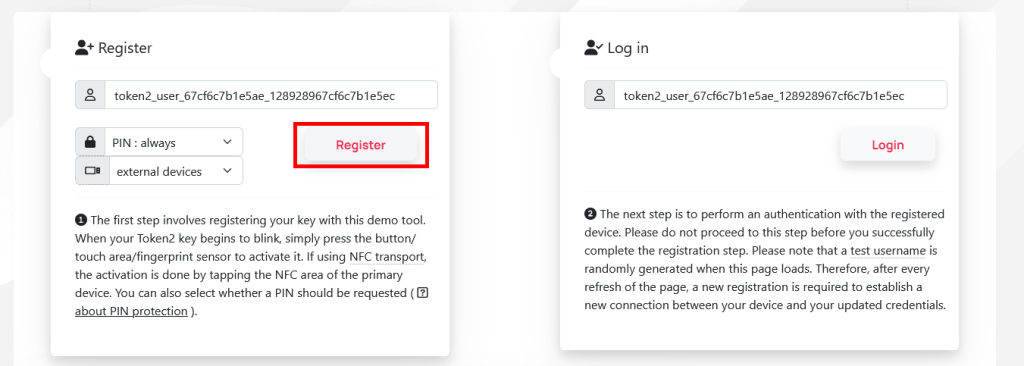Click the chevron on the PIN dropdown
1024x366 pixels.
coord(227,142)
